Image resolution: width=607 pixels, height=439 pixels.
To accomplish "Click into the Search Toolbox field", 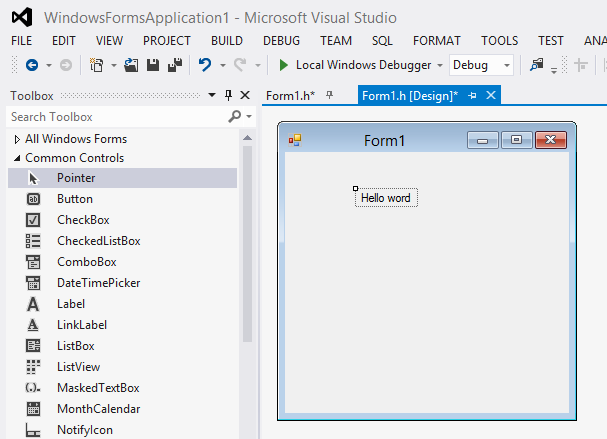I will (x=116, y=117).
